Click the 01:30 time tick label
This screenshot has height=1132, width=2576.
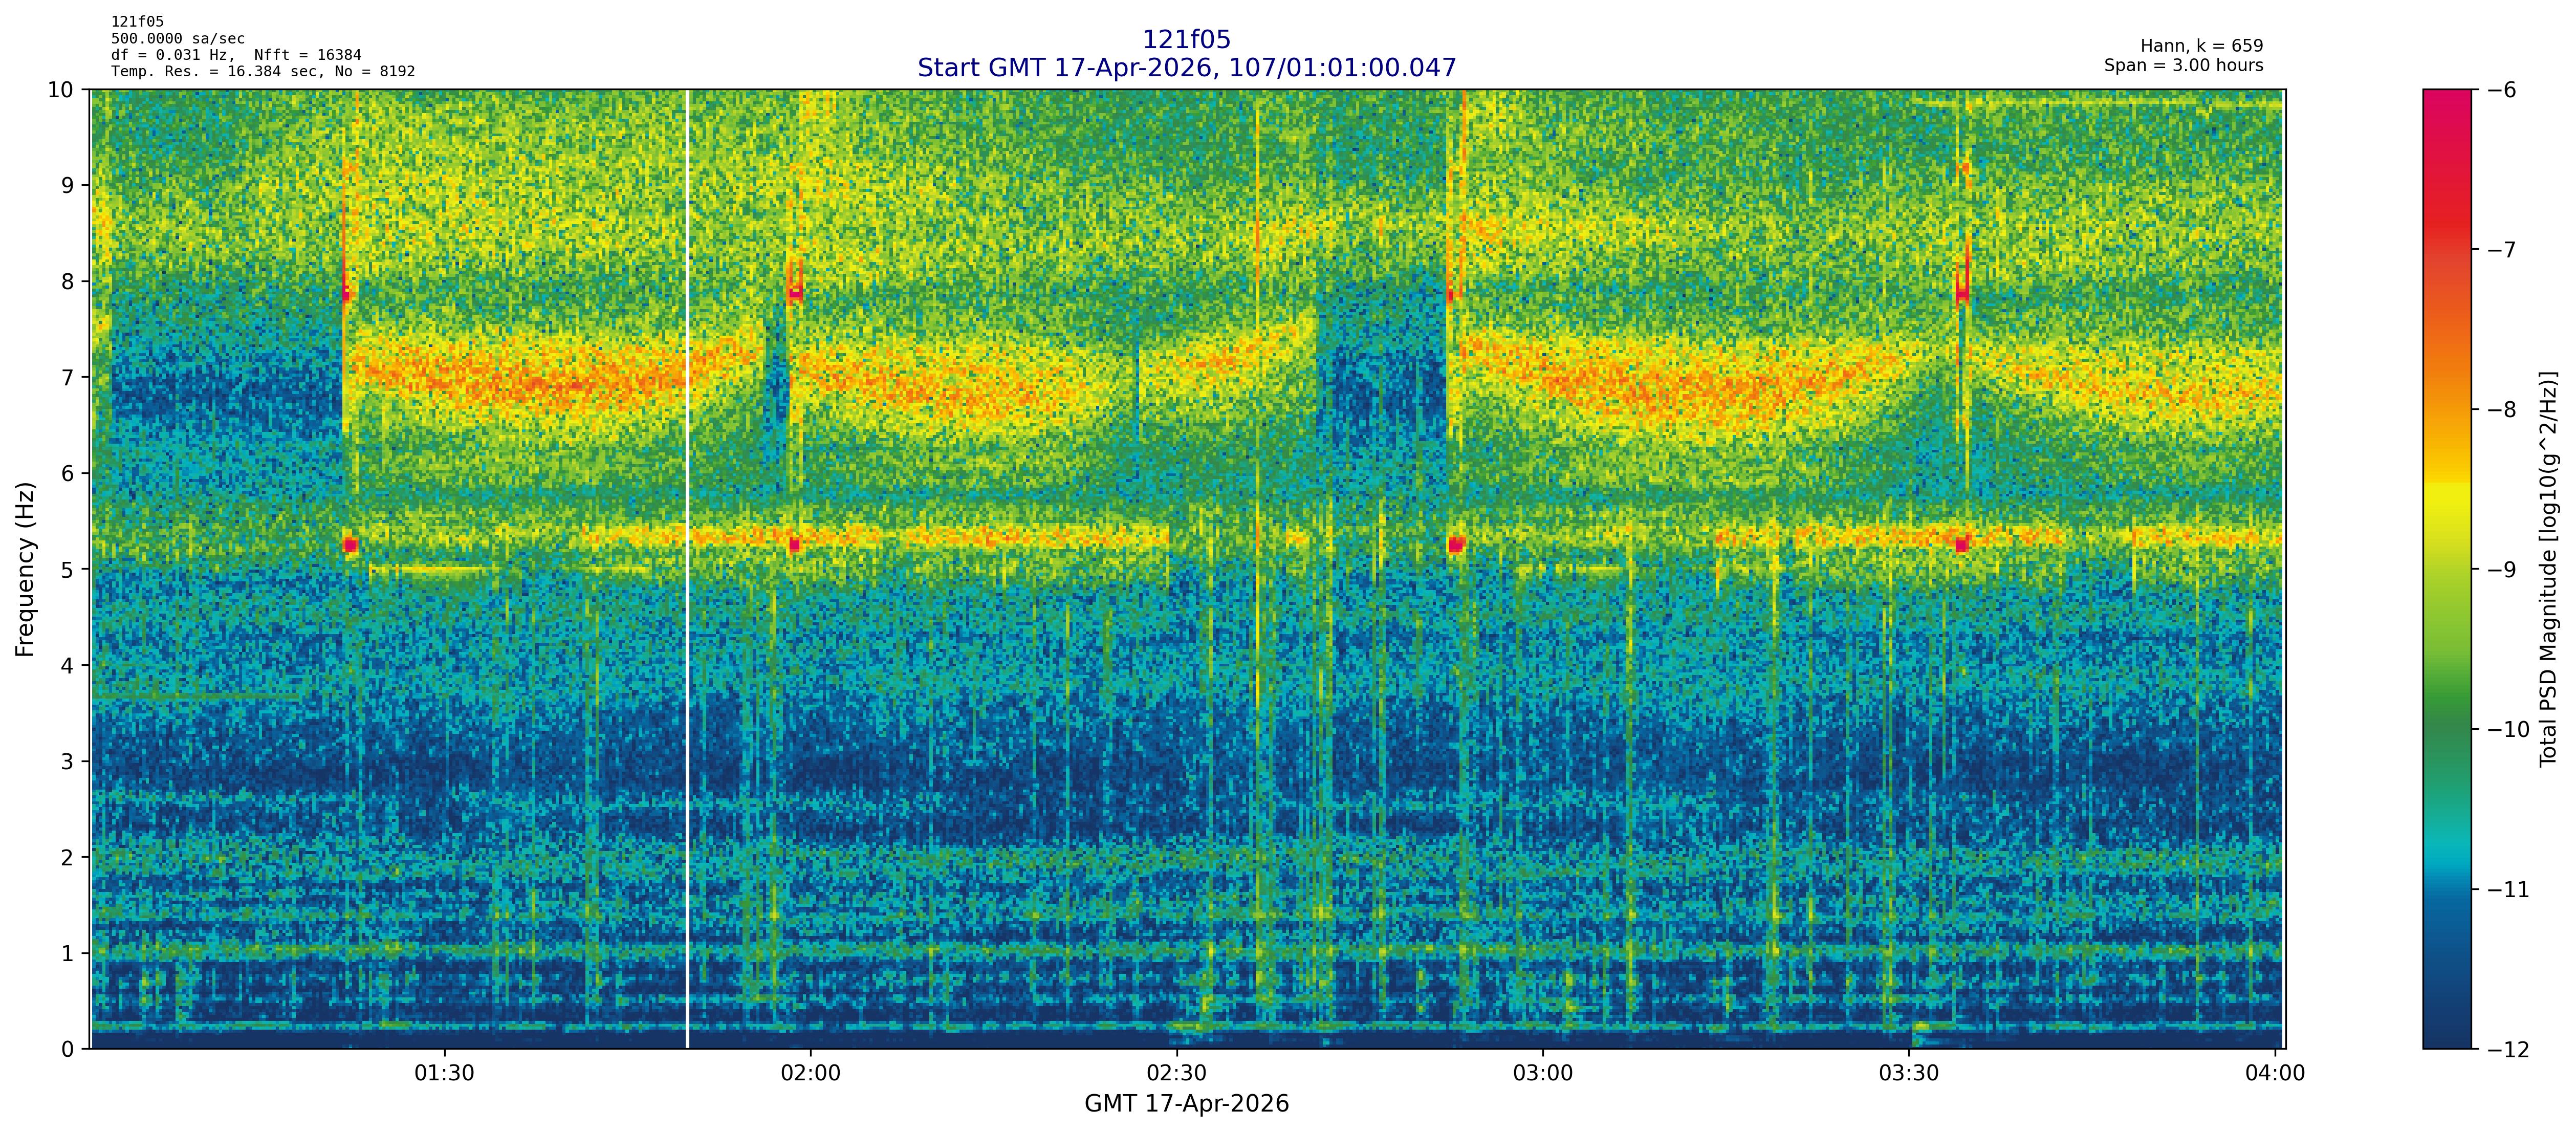click(x=444, y=1074)
